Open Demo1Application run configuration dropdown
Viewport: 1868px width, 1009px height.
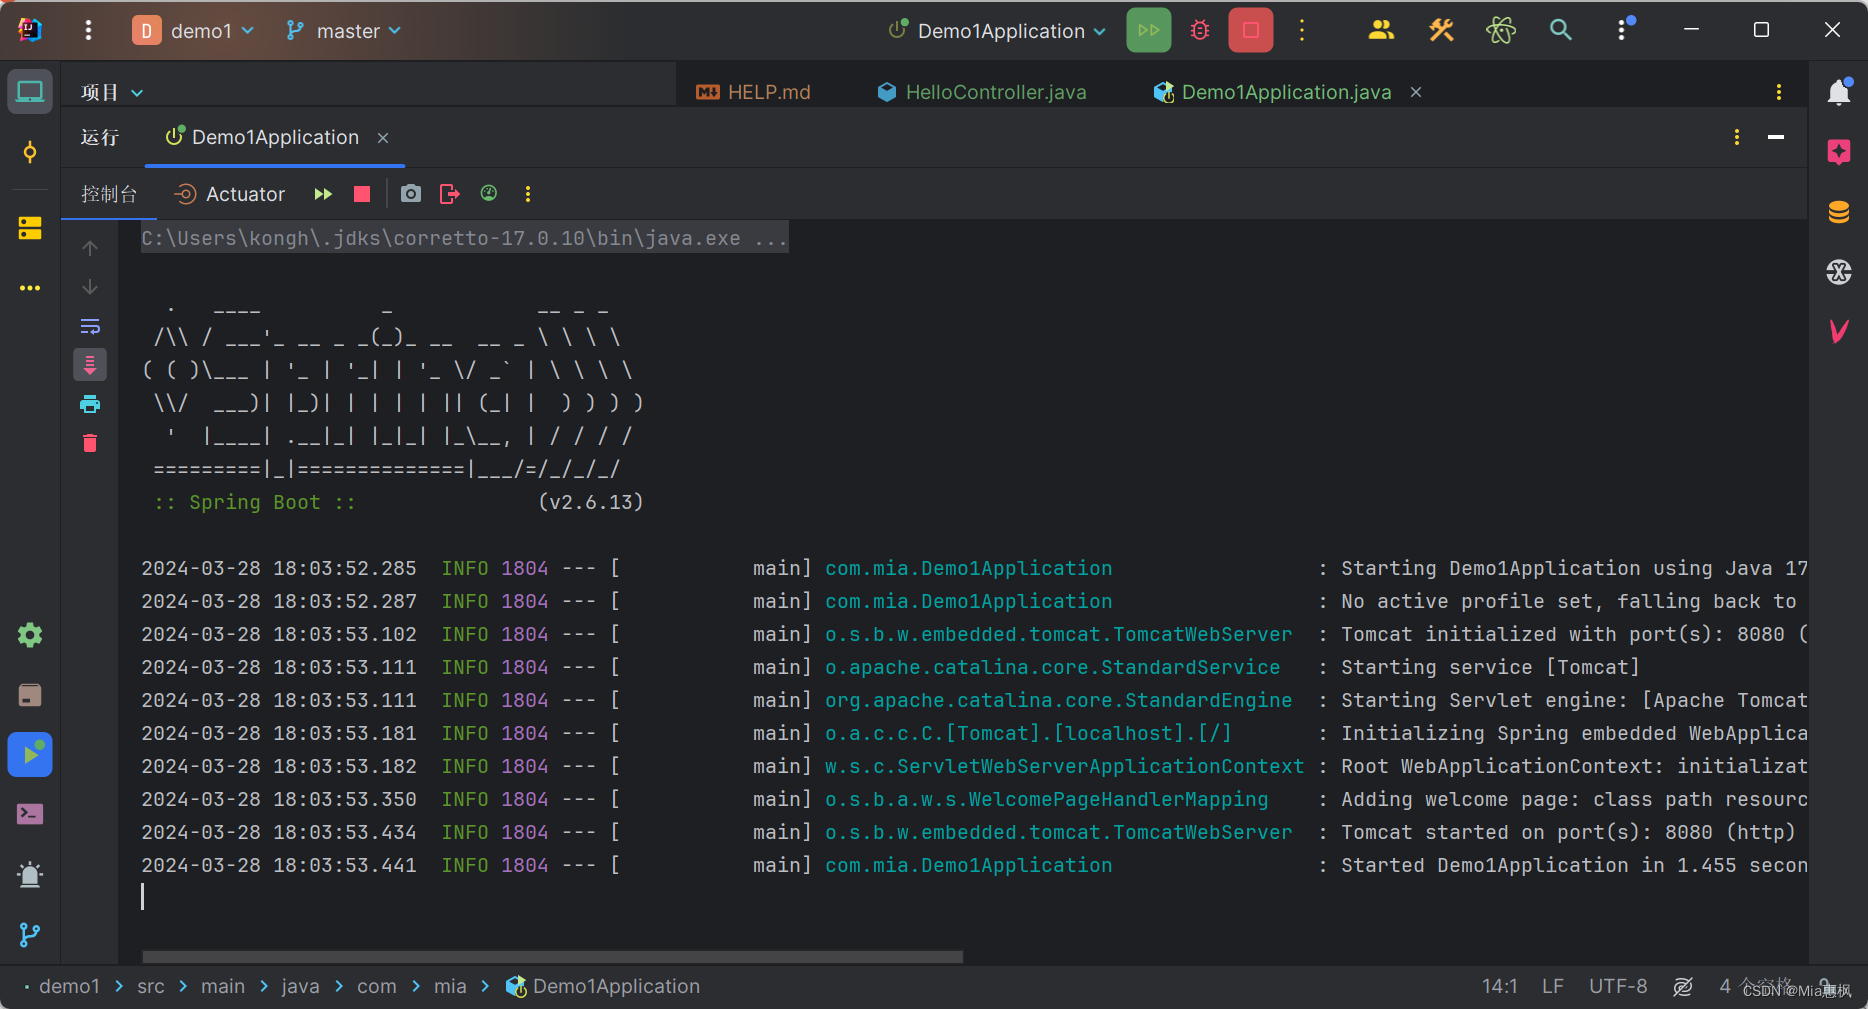998,31
